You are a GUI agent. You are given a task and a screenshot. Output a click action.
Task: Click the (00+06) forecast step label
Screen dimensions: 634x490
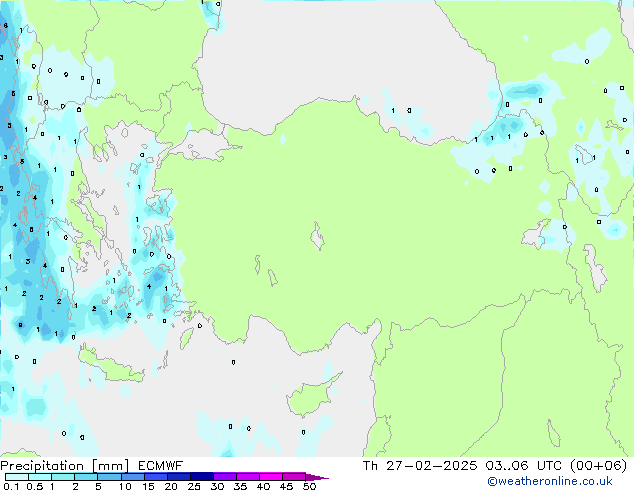pos(598,465)
